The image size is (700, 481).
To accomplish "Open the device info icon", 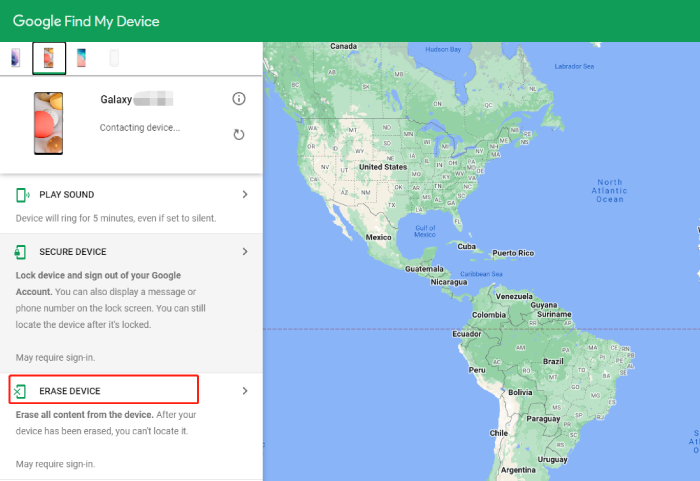I will (238, 98).
